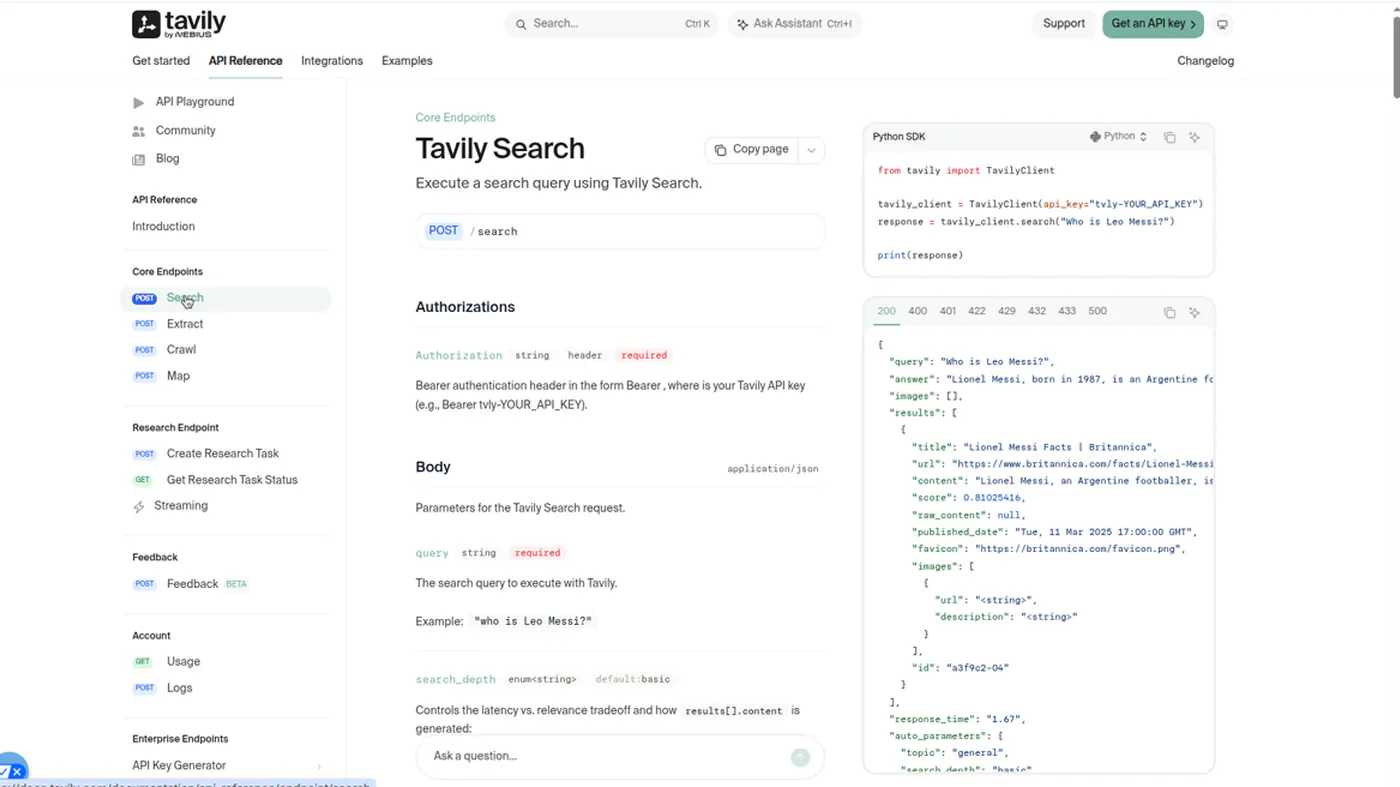Select the API Reference tab
This screenshot has width=1400, height=787.
[245, 61]
